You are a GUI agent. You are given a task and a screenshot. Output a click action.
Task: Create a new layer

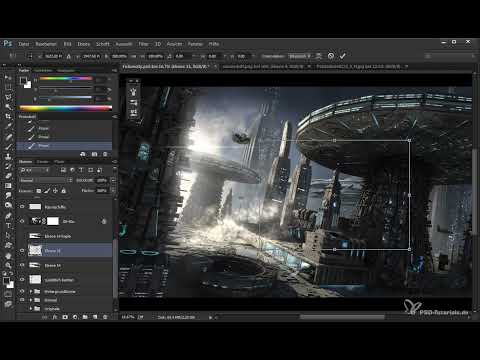(95, 317)
